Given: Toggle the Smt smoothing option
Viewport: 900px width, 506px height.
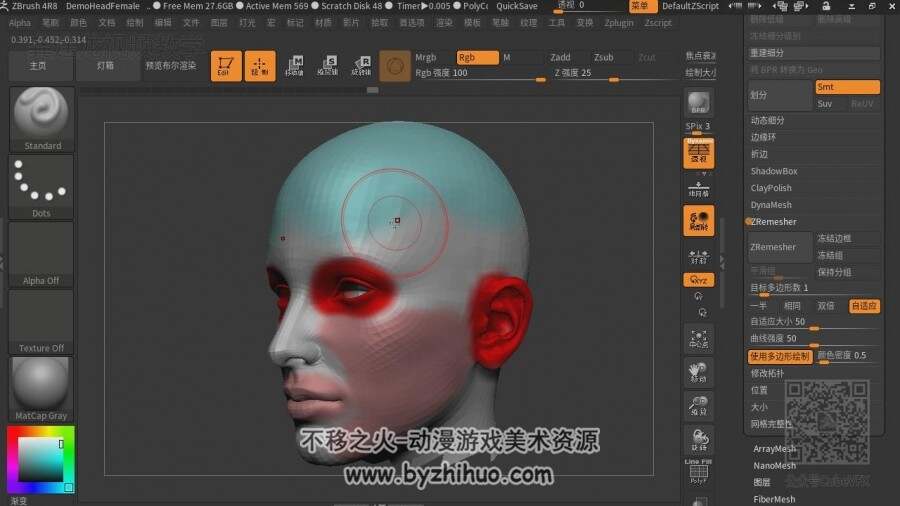Looking at the screenshot, I should [847, 87].
